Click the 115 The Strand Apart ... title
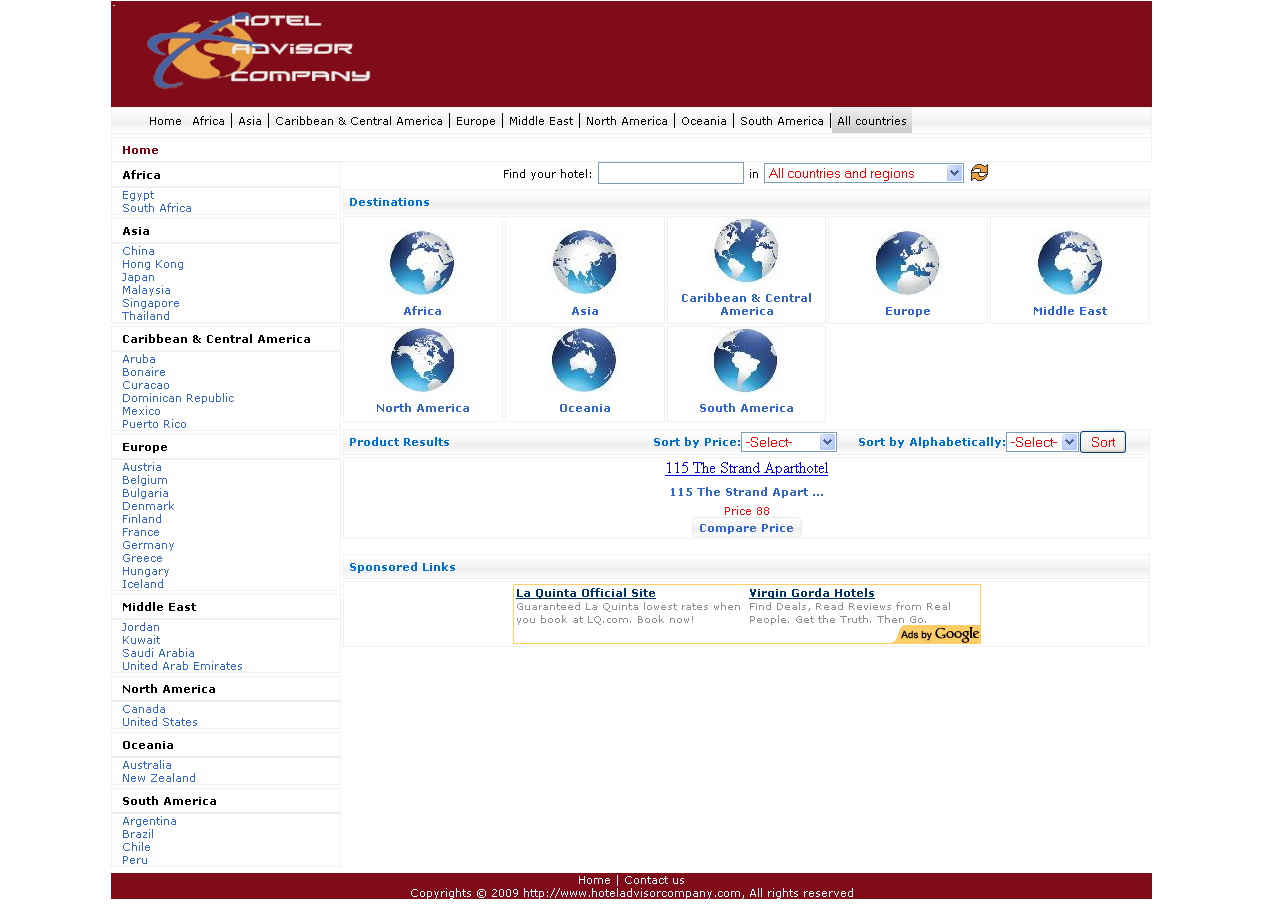Image resolution: width=1263 pixels, height=907 pixels. click(x=746, y=492)
